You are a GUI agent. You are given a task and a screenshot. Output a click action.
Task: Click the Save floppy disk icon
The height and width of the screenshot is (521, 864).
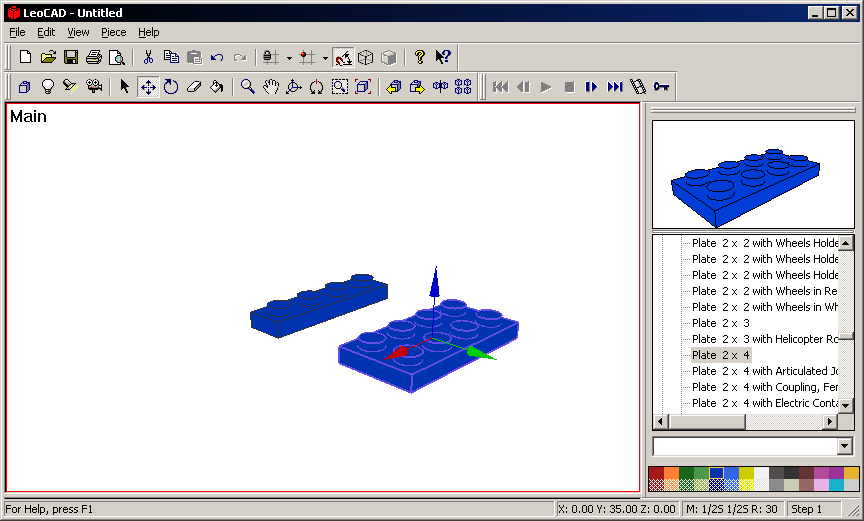[x=71, y=57]
